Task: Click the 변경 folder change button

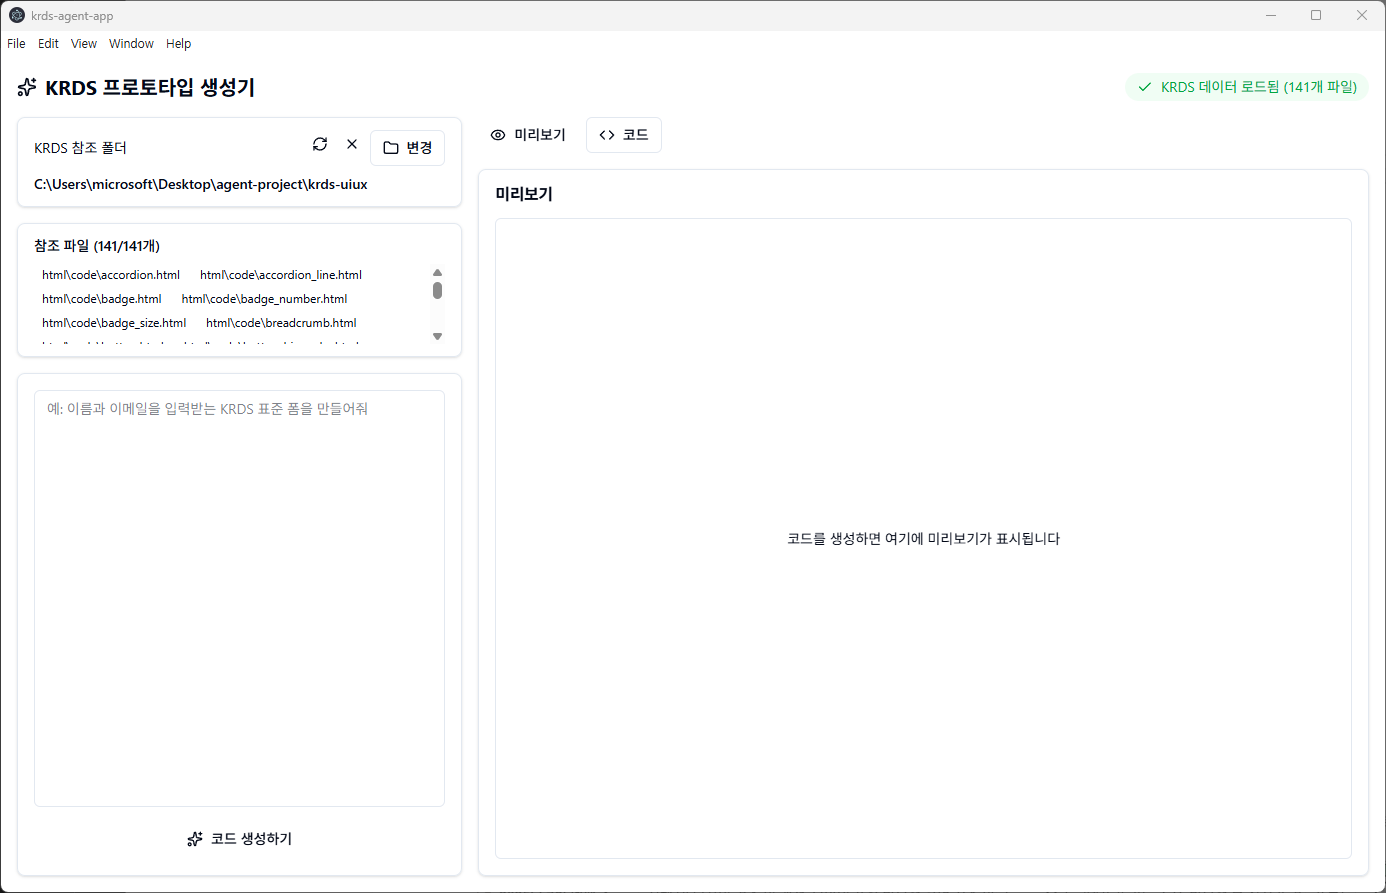Action: click(x=407, y=148)
